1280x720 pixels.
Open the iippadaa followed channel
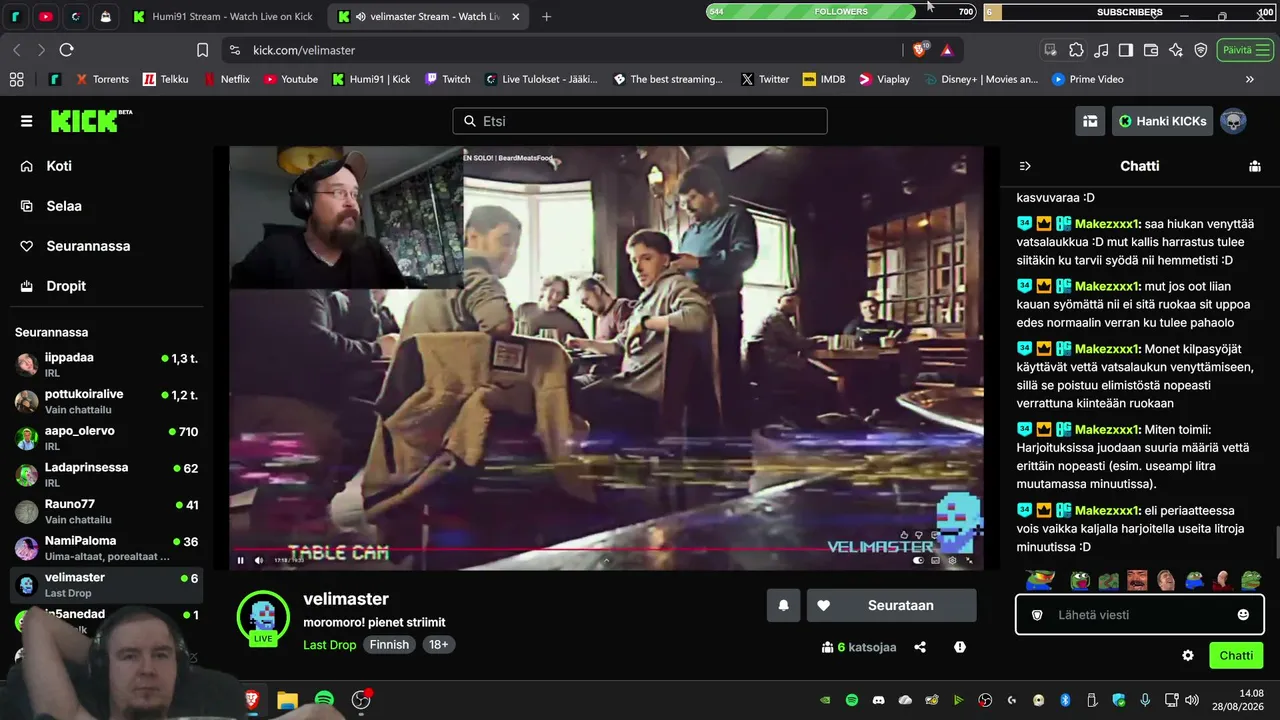106,365
